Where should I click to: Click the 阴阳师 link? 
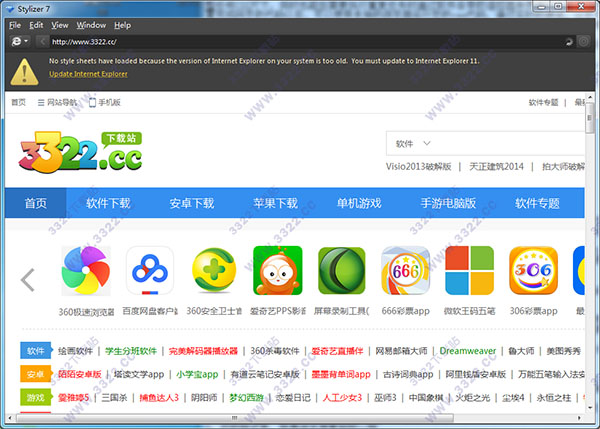(204, 398)
